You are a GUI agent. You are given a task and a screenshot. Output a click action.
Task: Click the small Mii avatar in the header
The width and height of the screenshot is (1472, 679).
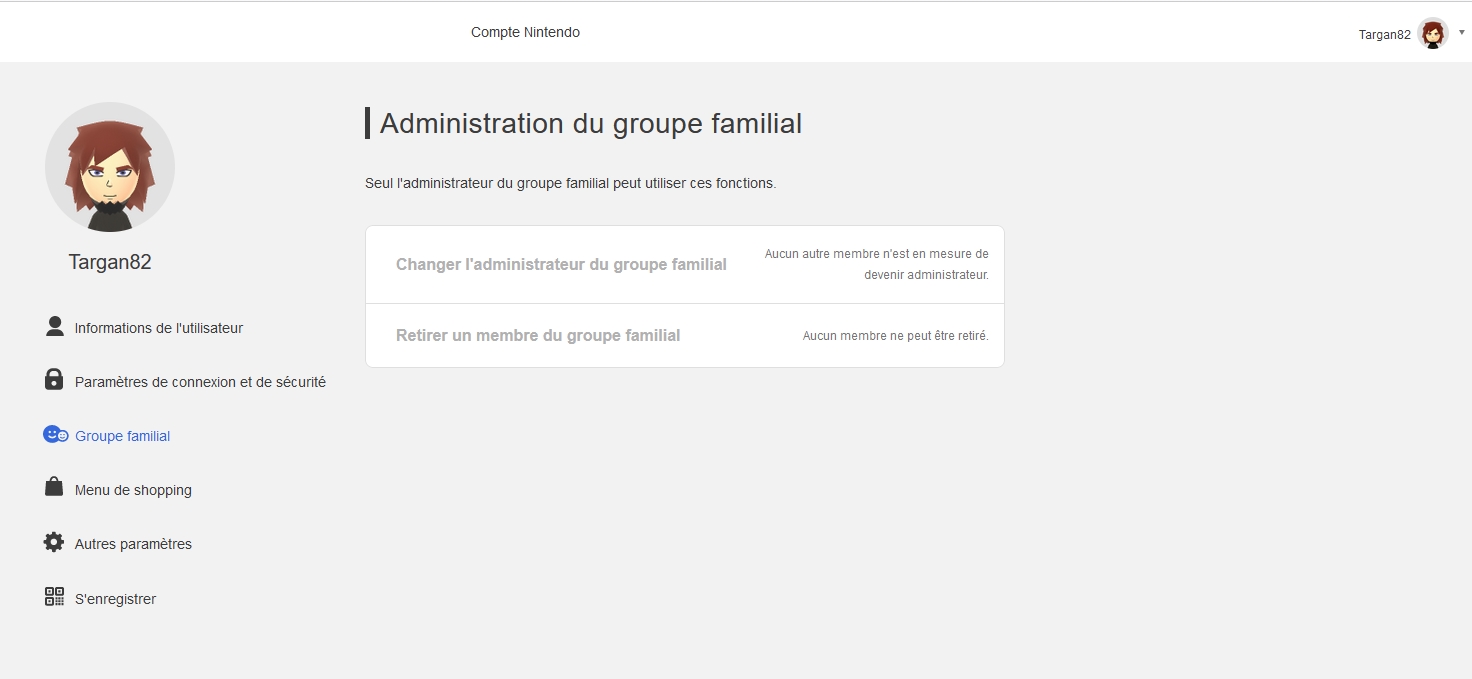point(1433,34)
